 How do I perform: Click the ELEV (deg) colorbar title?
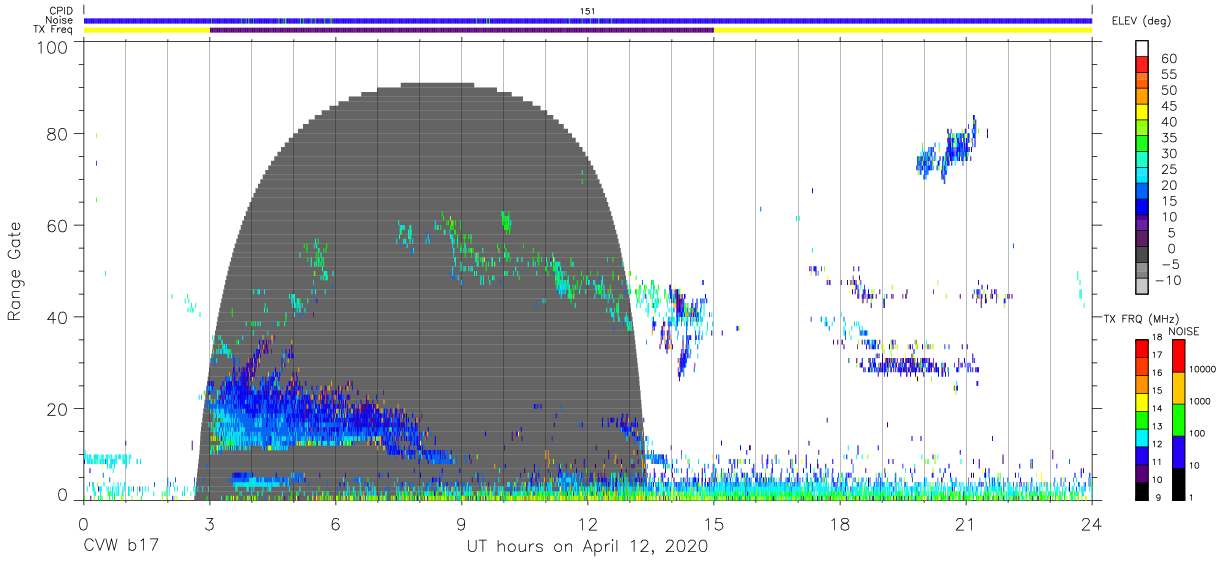1141,20
